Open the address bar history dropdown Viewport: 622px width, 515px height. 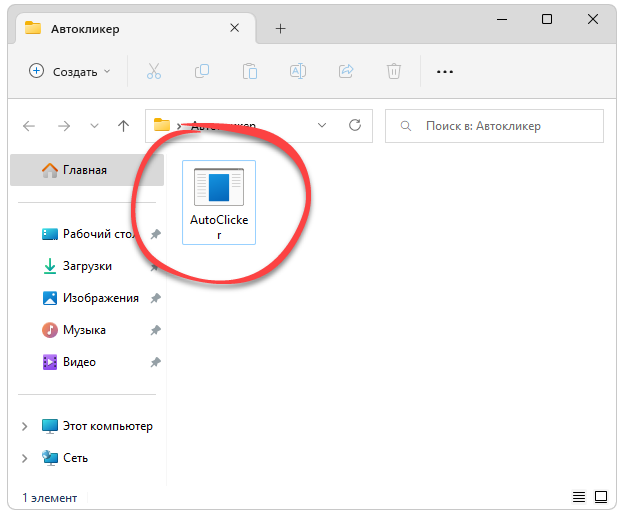[x=322, y=126]
